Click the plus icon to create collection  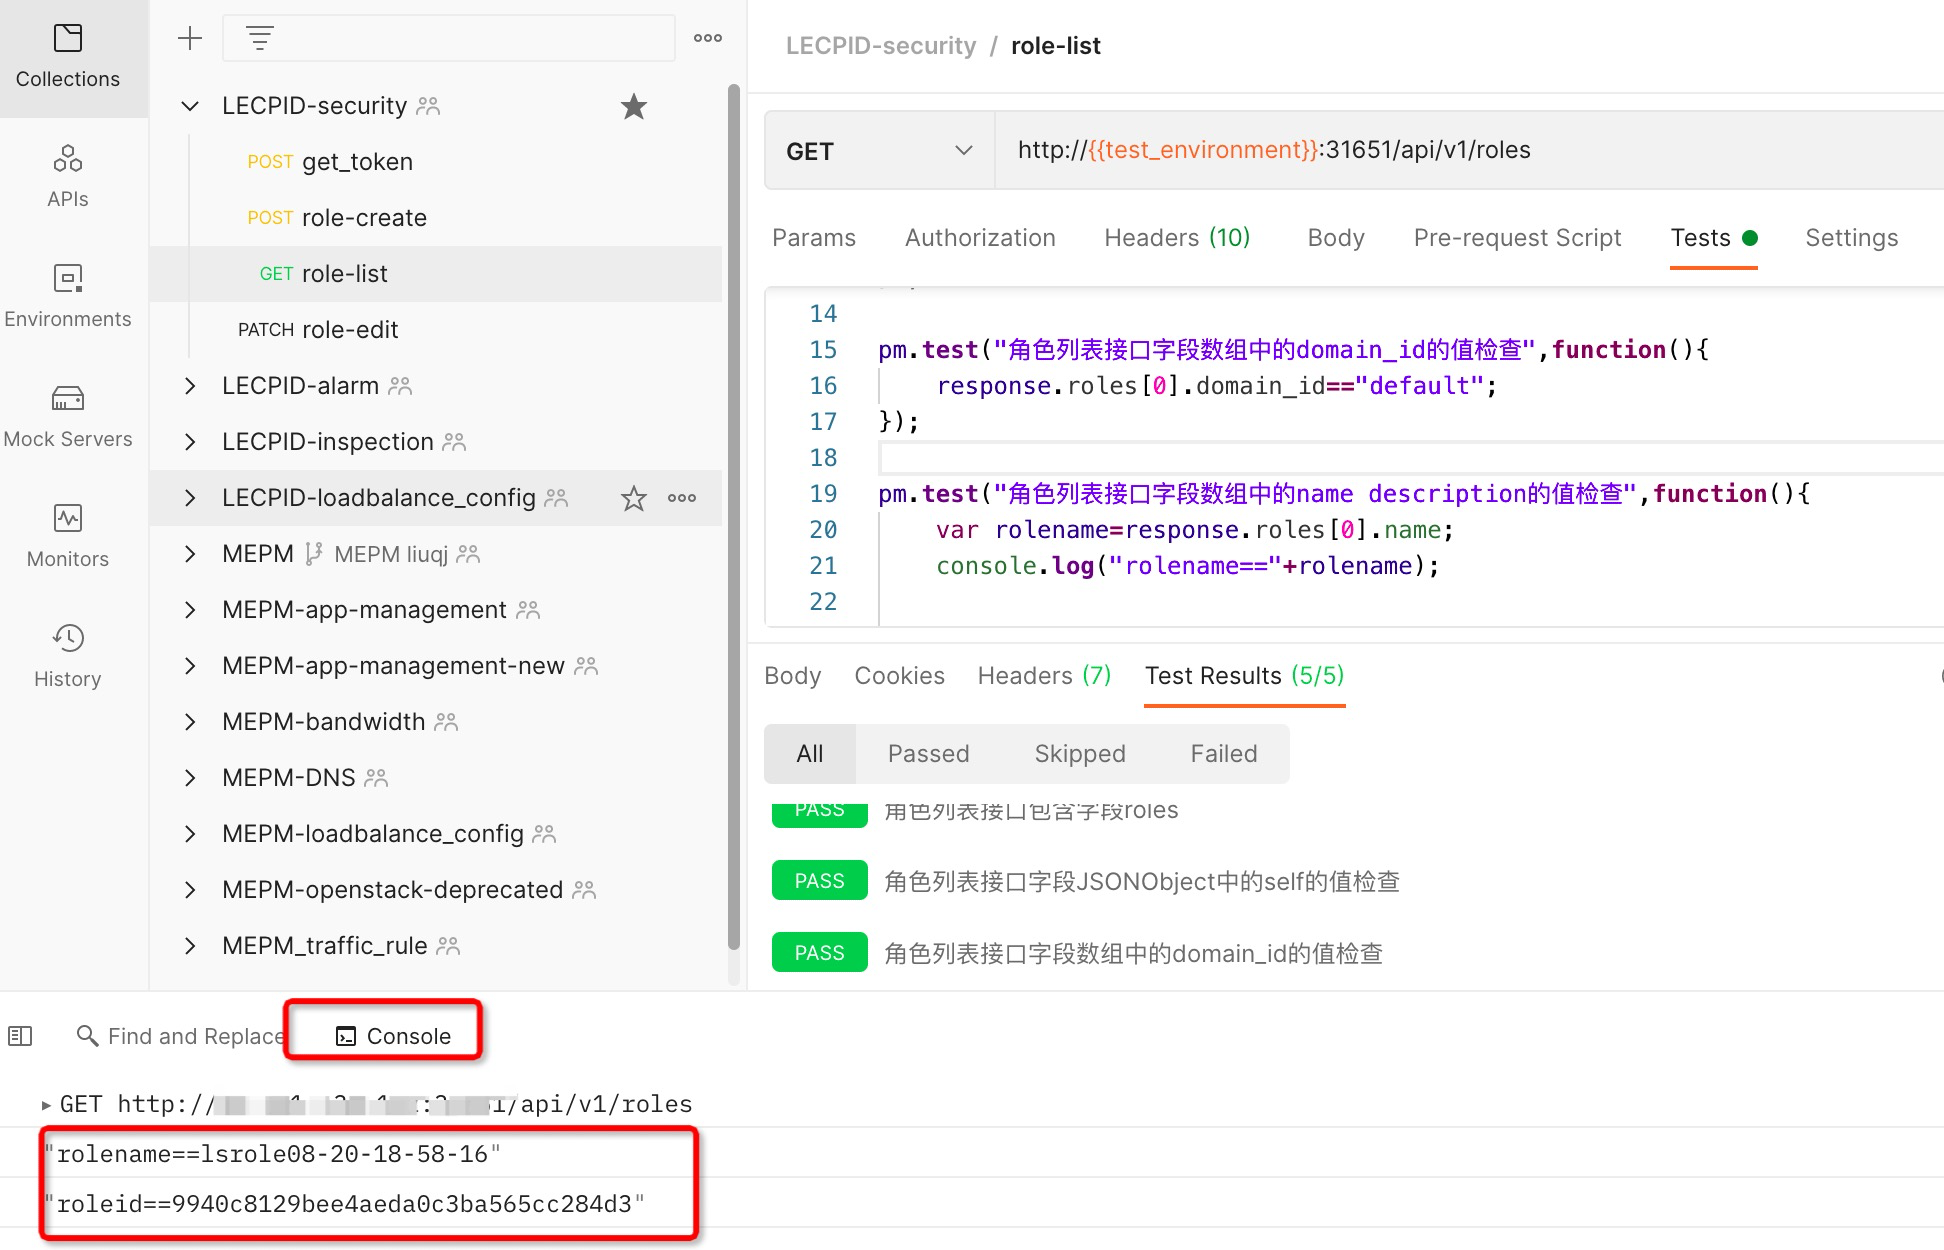click(x=189, y=38)
